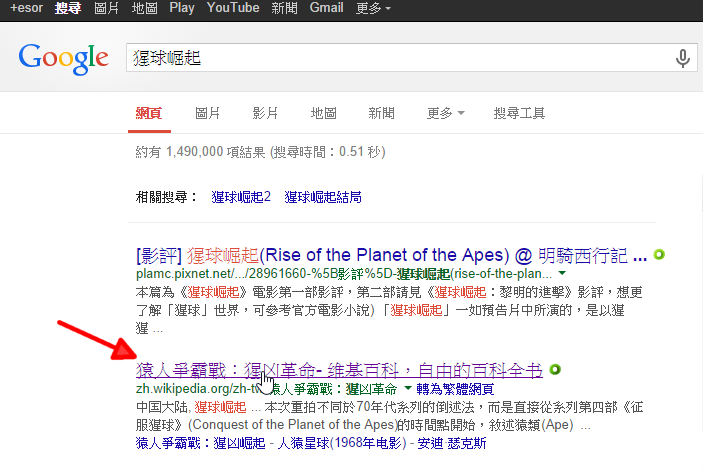Click the microphone voice search icon

coord(682,58)
